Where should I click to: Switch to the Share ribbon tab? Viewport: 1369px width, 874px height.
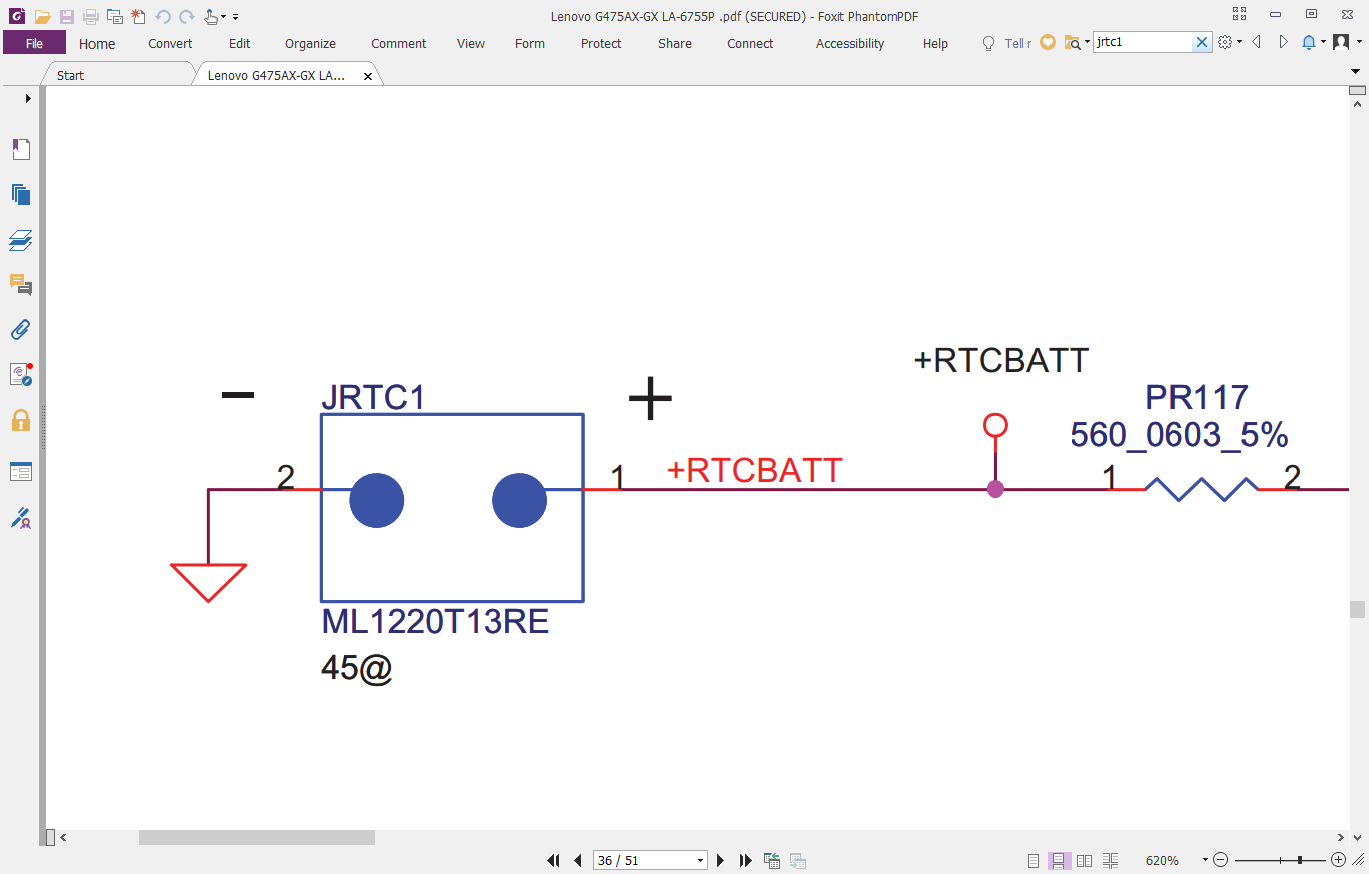click(x=675, y=44)
